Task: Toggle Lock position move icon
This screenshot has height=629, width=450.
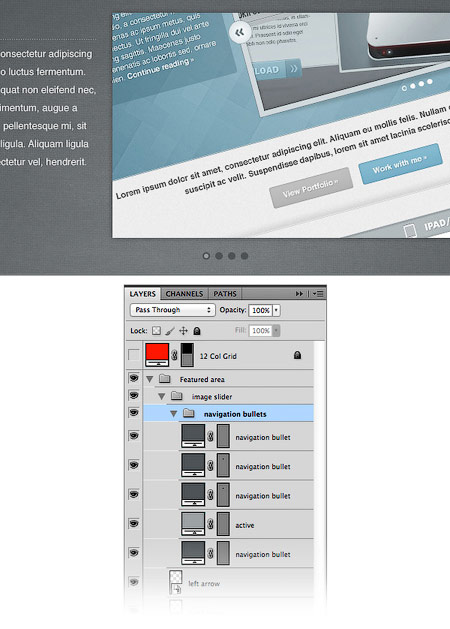Action: click(x=183, y=331)
